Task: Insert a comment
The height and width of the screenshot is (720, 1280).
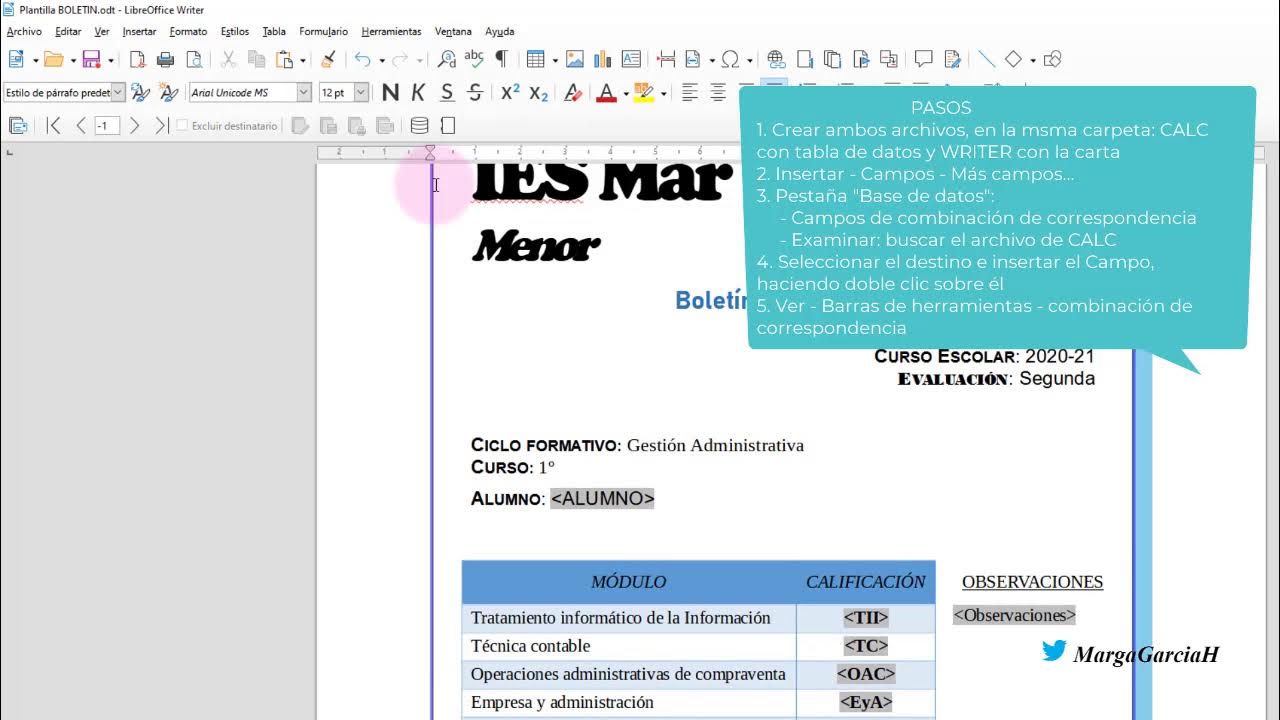Action: (924, 60)
